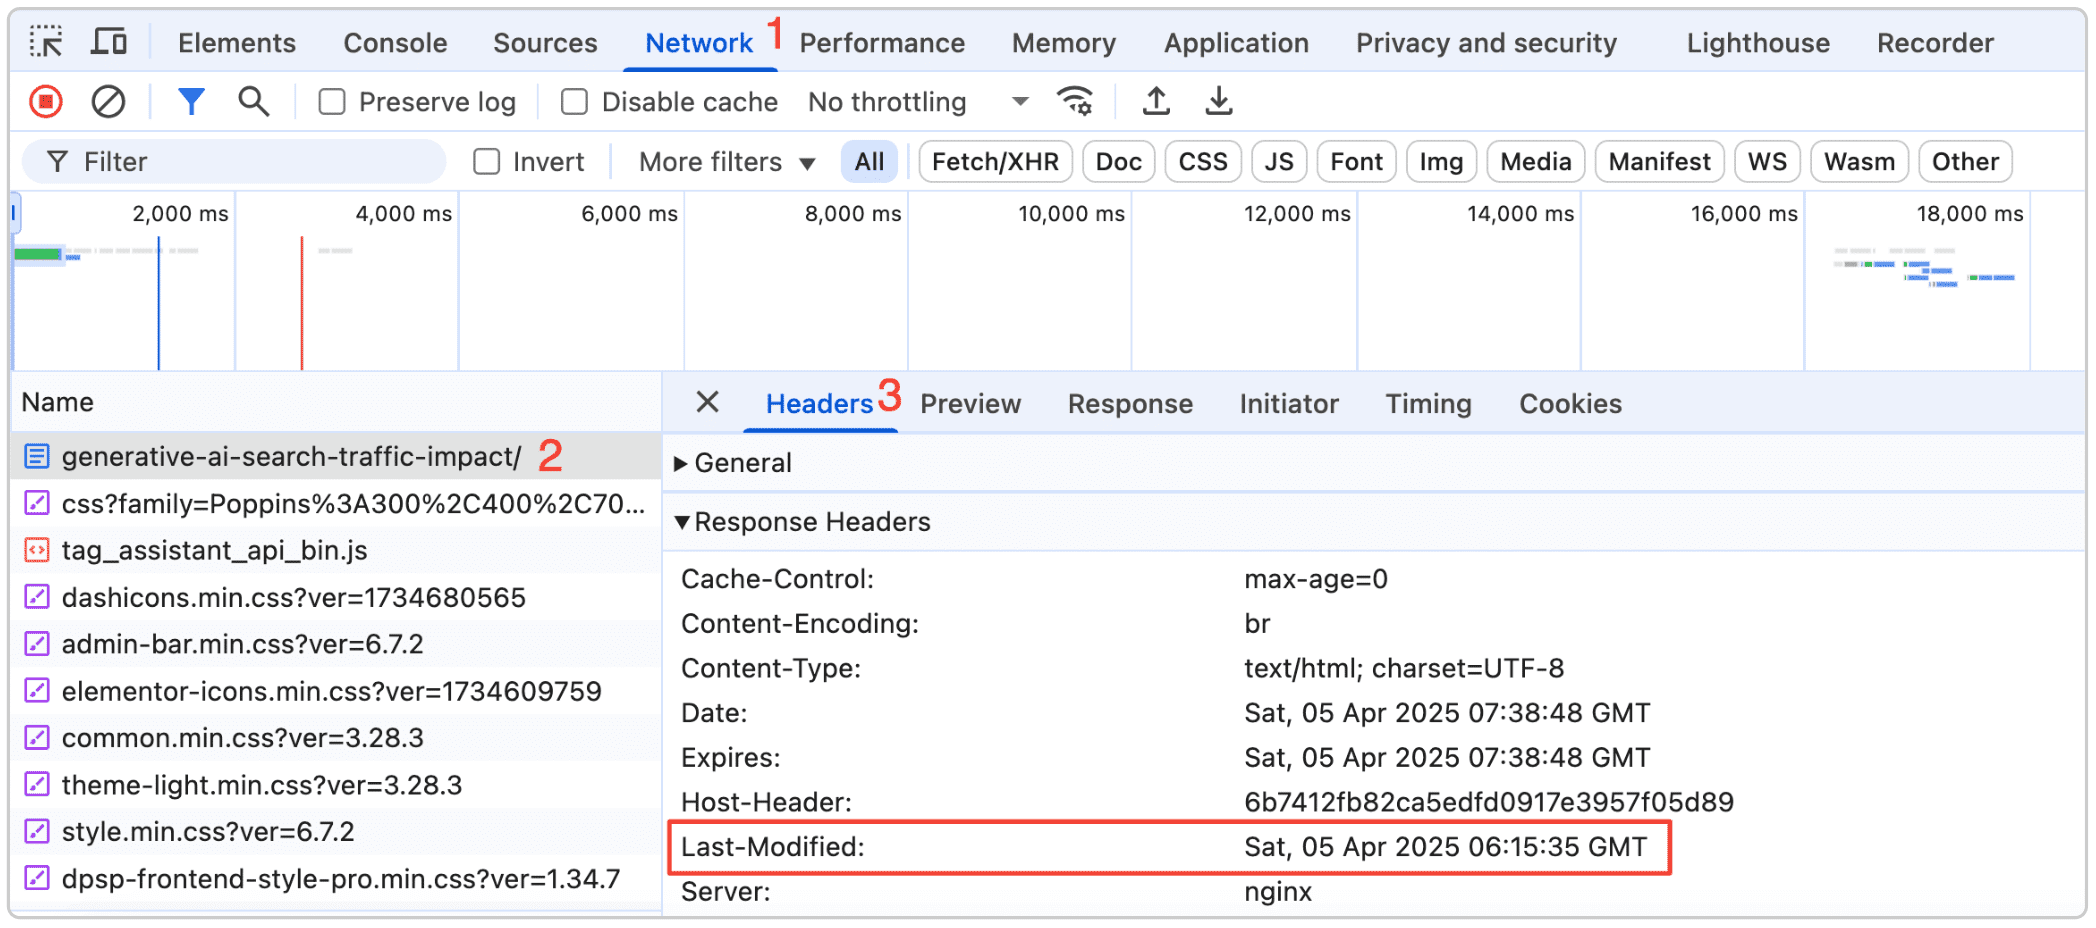Filter requests by Fetch/XHR type

click(994, 161)
